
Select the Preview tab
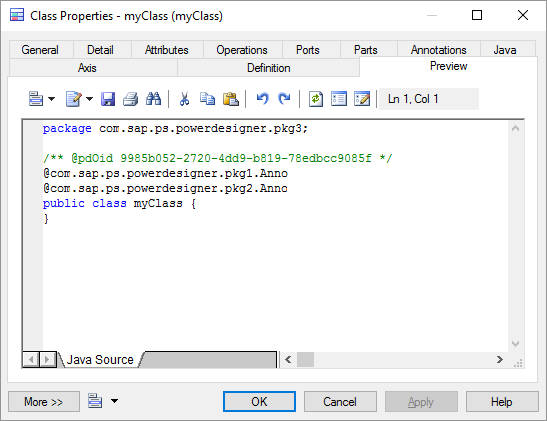[449, 66]
